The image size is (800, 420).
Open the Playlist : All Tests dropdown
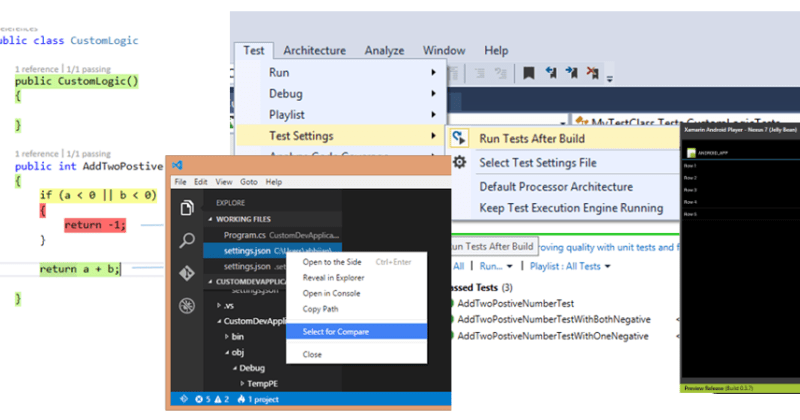click(568, 267)
